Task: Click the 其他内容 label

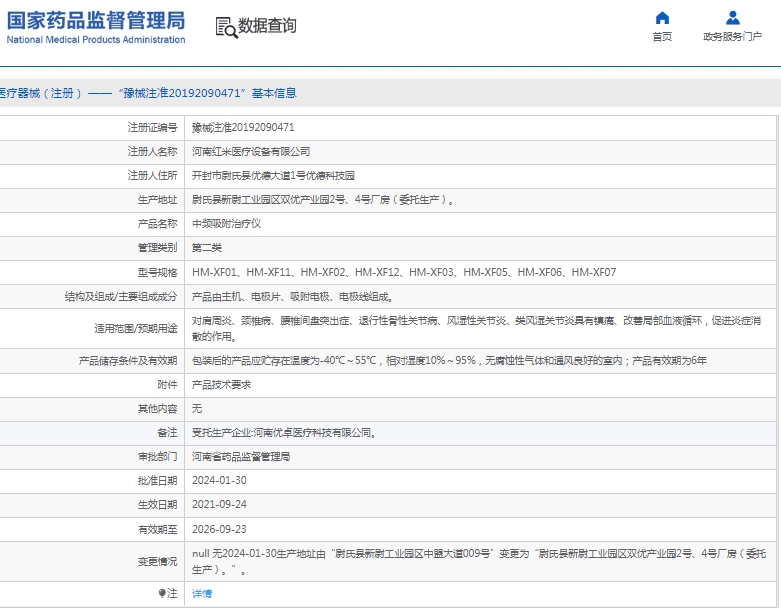Action: [157, 408]
